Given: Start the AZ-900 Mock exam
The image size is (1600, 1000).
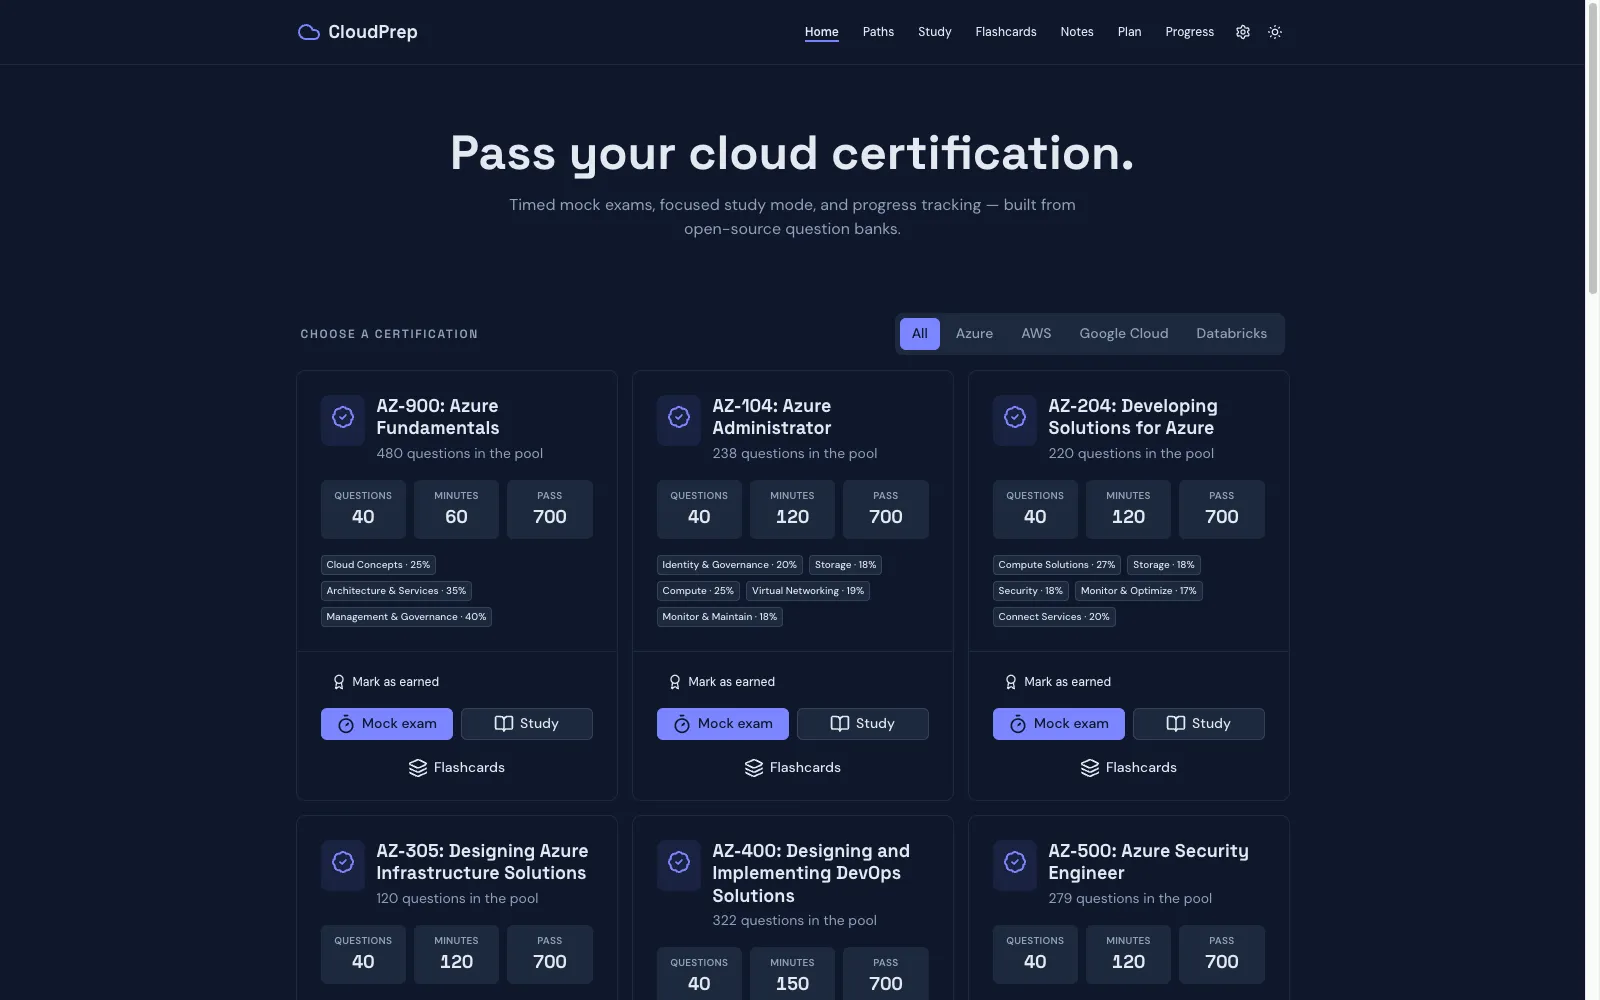Looking at the screenshot, I should click(387, 724).
